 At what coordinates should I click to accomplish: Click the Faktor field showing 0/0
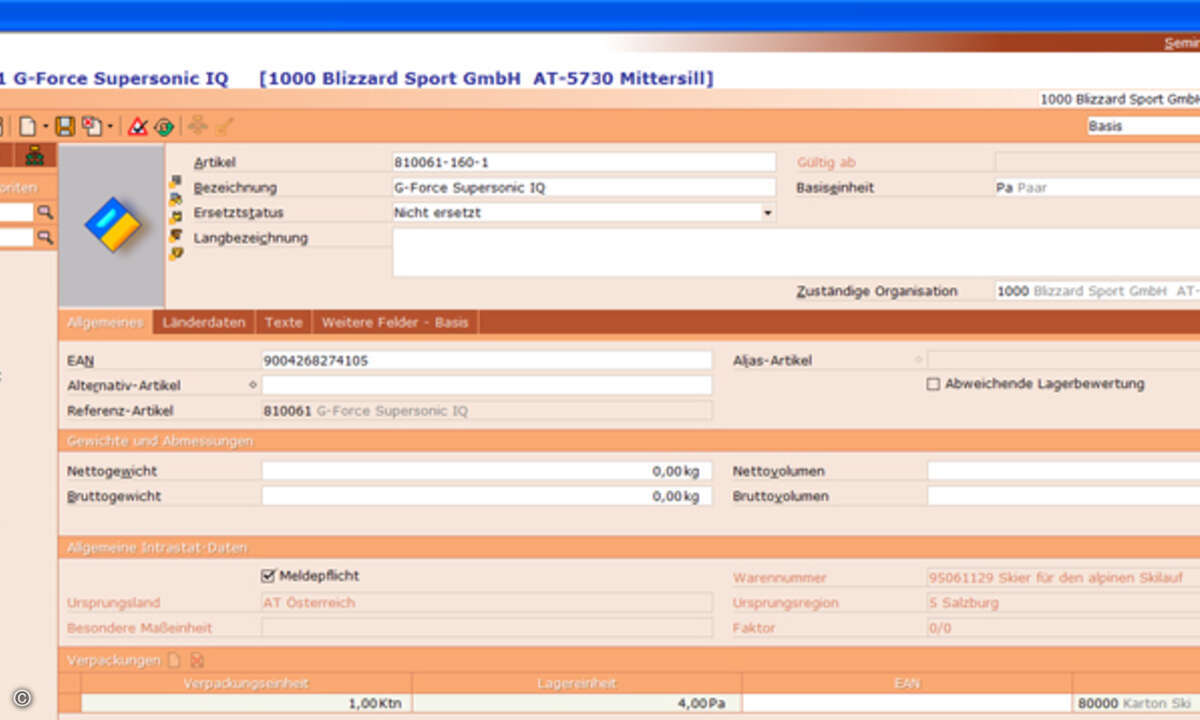(x=1063, y=628)
